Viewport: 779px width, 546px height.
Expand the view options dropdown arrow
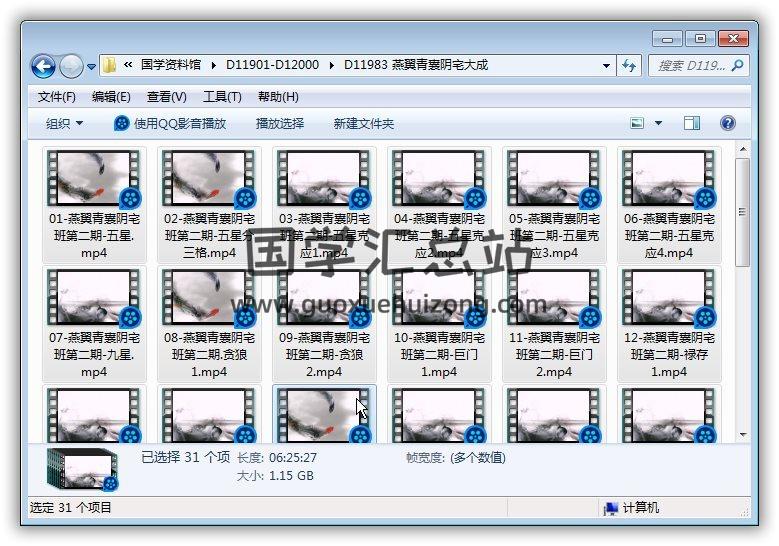658,123
